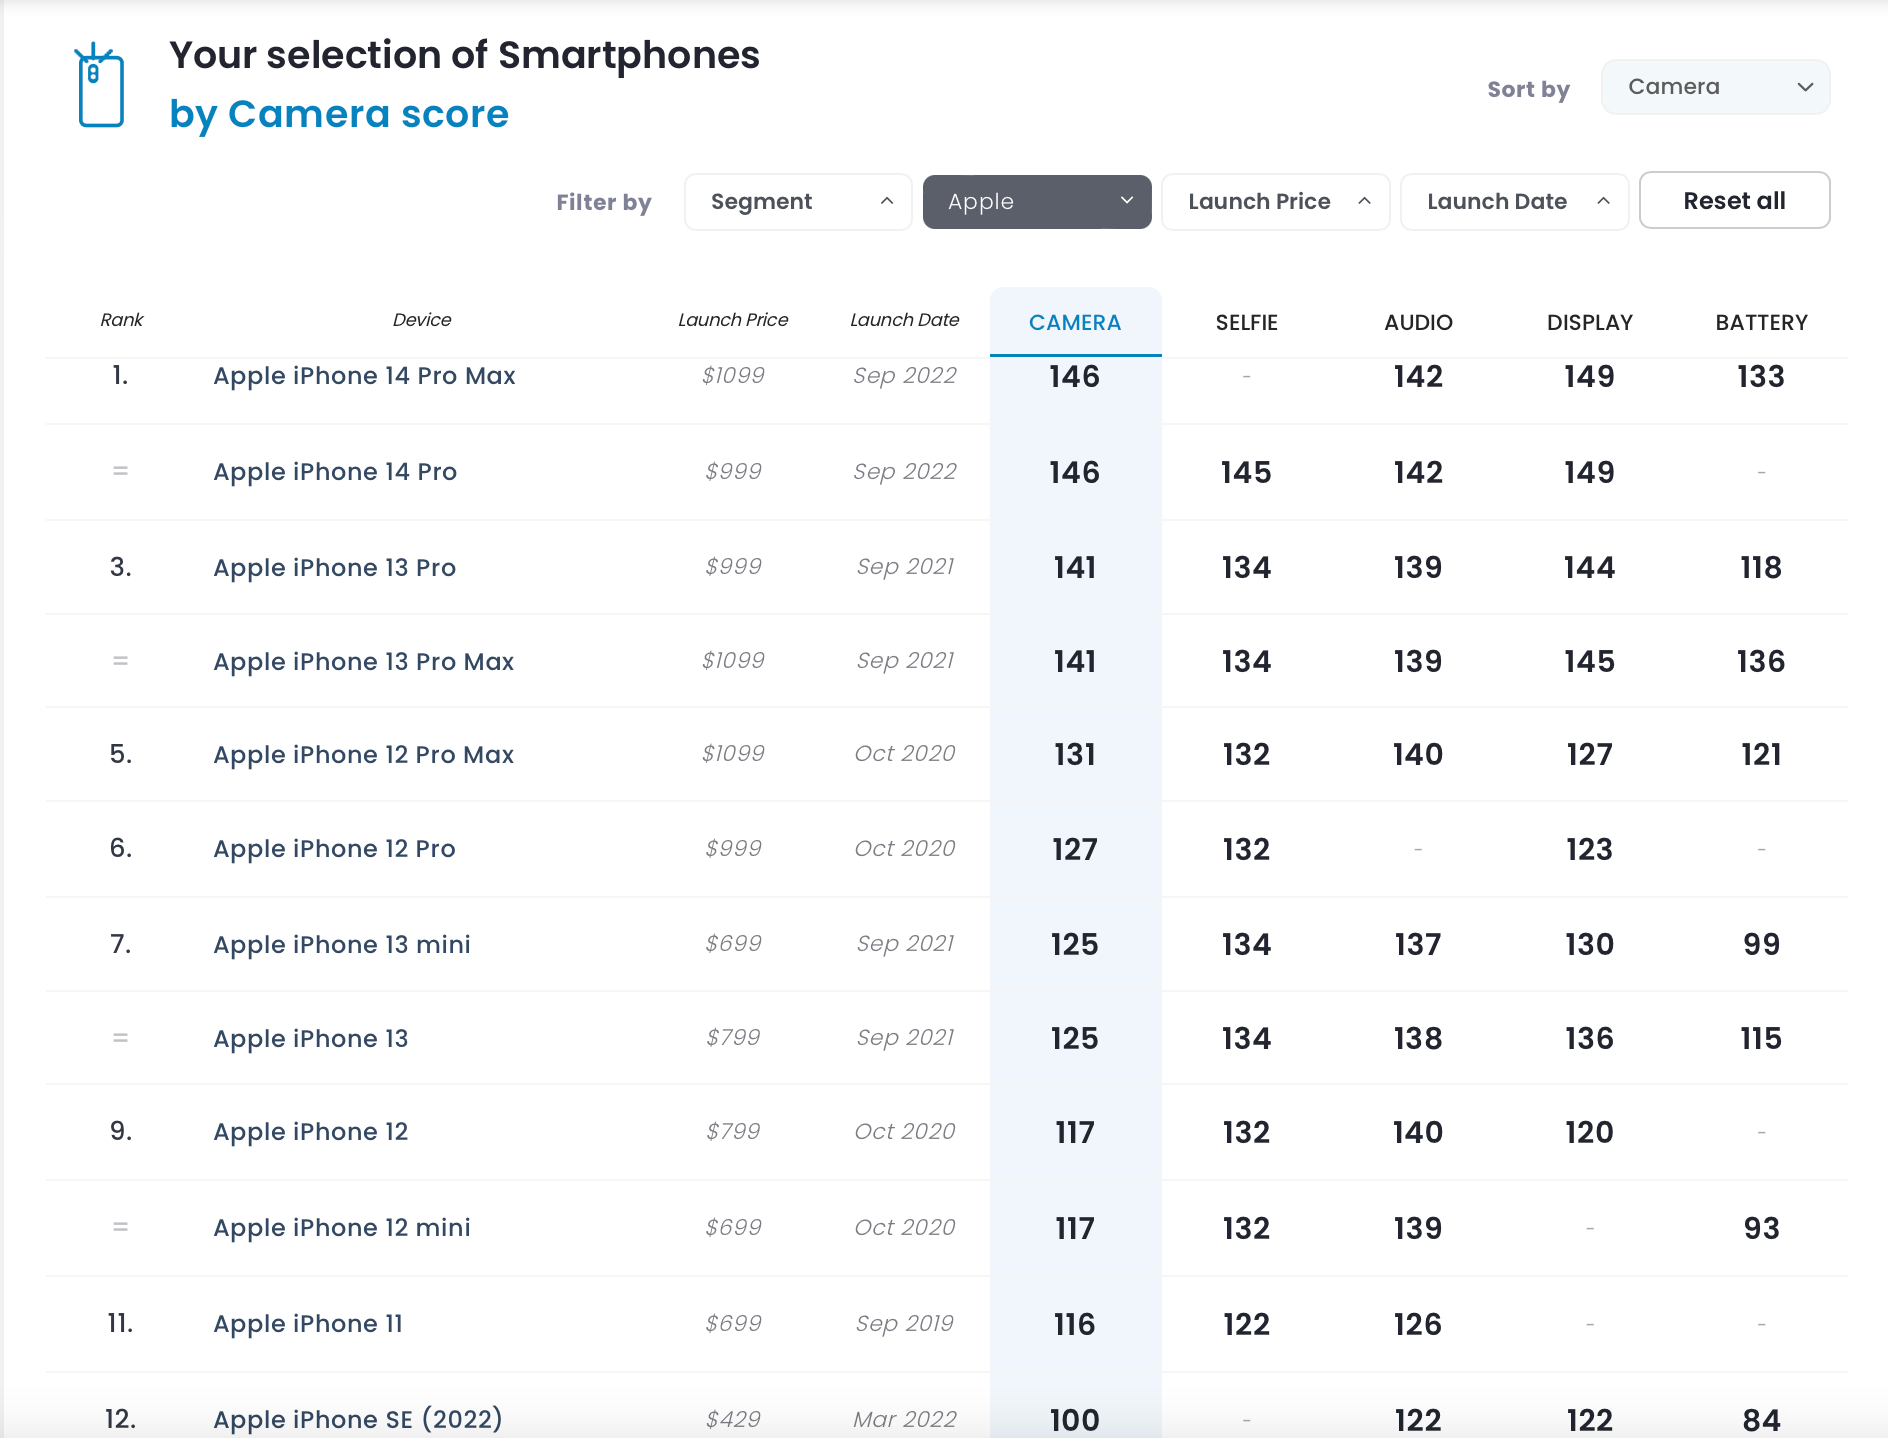1888x1438 pixels.
Task: Open the Sort by Camera dropdown
Action: coord(1715,87)
